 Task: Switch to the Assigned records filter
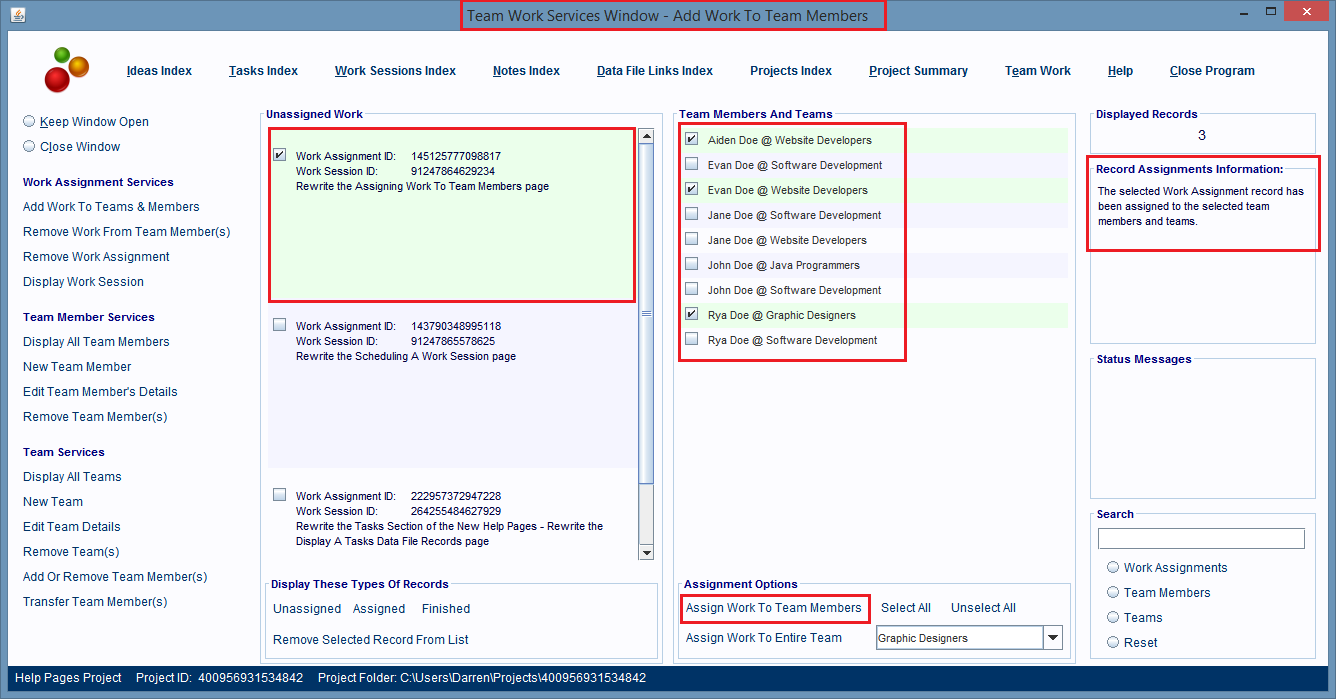click(379, 608)
